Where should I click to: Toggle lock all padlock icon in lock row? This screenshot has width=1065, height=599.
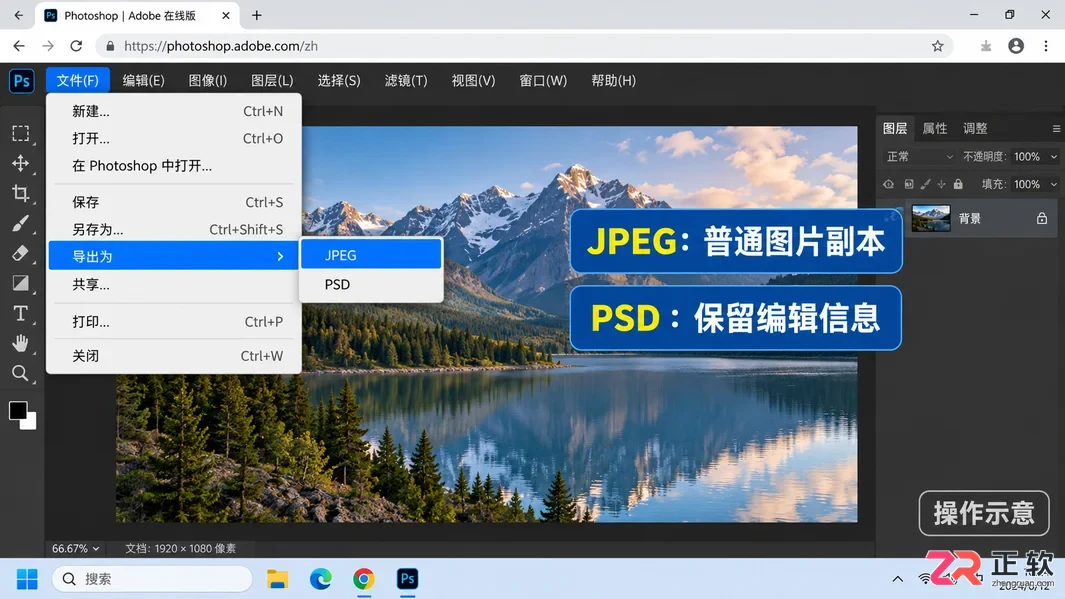pos(958,184)
